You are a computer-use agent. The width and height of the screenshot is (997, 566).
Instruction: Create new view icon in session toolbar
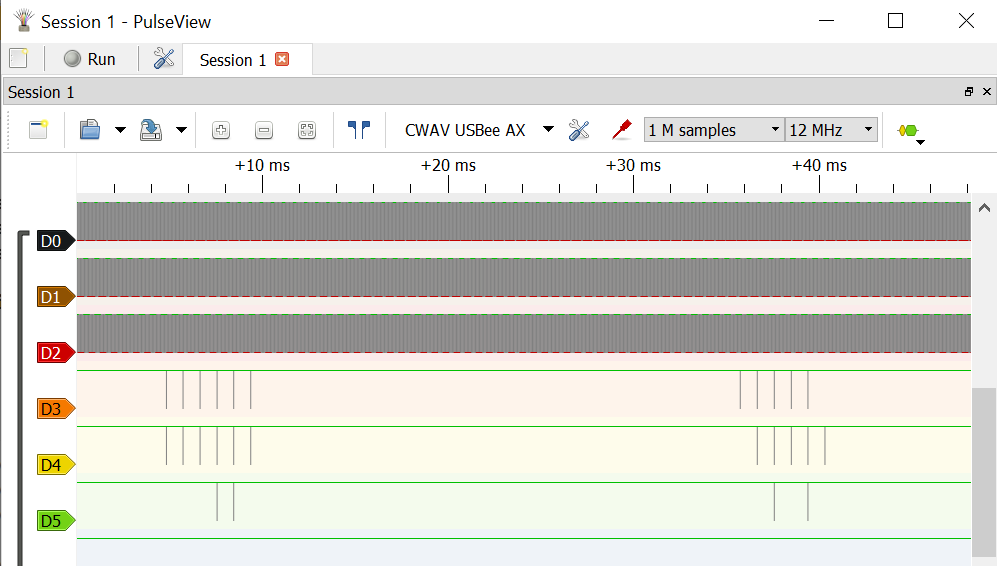coord(38,130)
